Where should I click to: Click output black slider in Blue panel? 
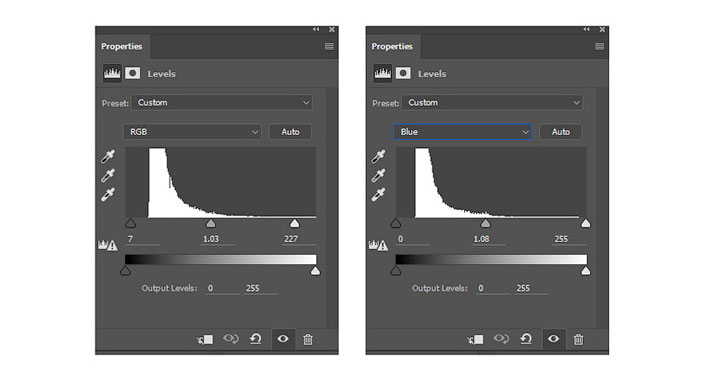coord(396,271)
